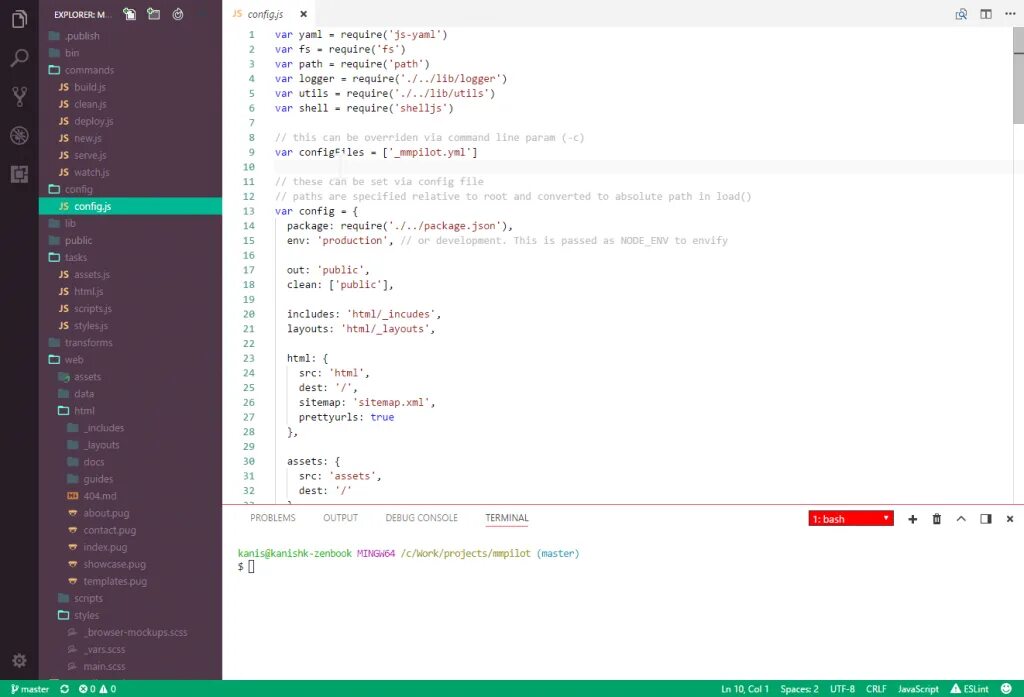
Task: Change indentation via Spaces: 2
Action: (x=799, y=689)
